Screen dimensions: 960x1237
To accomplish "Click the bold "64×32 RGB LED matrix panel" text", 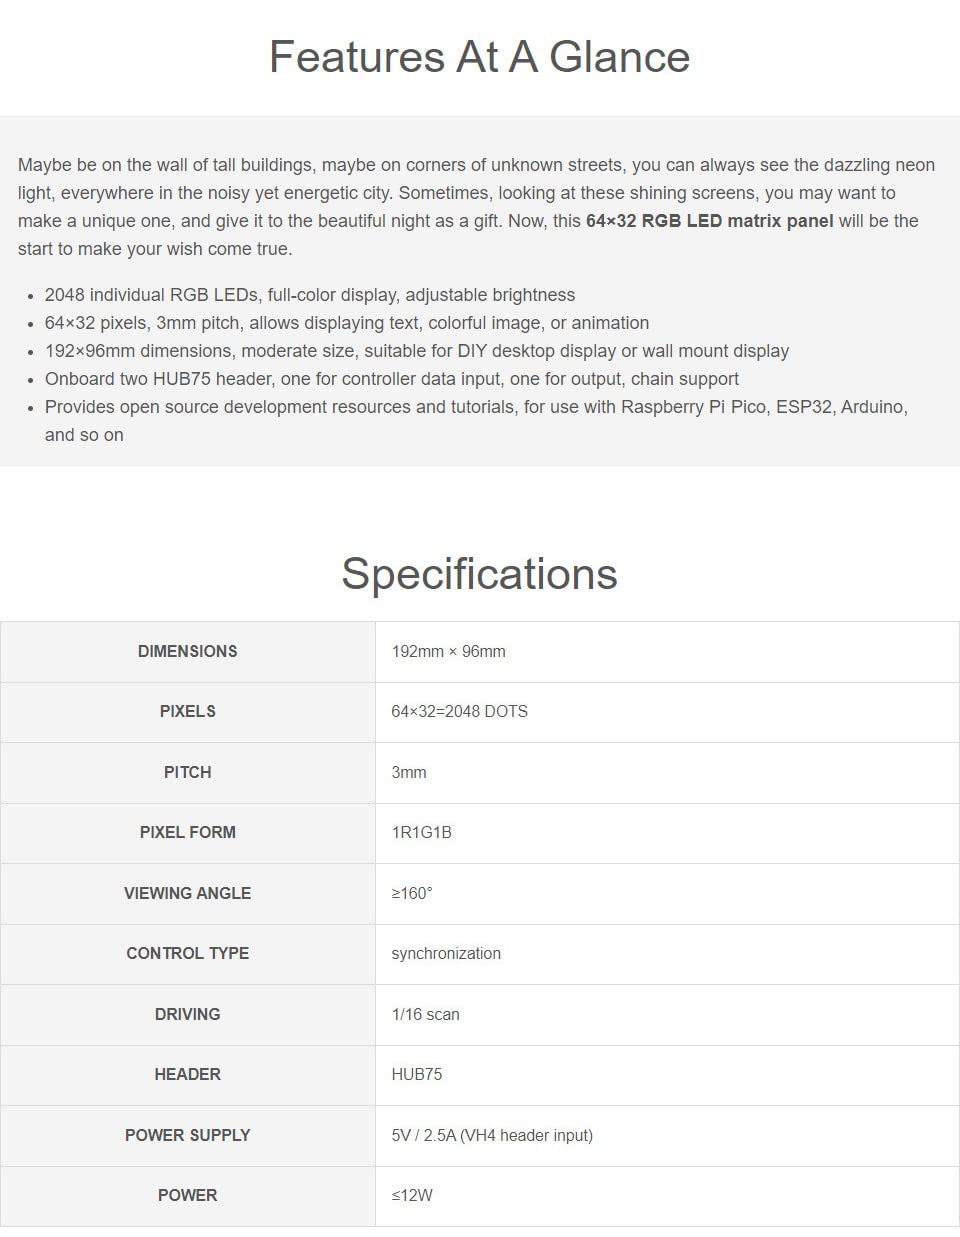I will coord(709,221).
